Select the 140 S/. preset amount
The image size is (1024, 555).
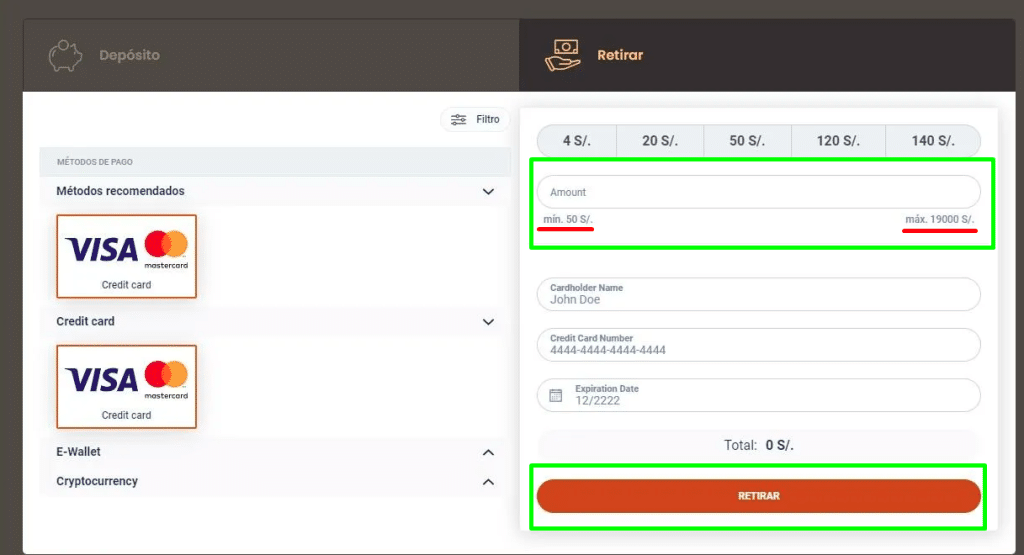coord(932,141)
